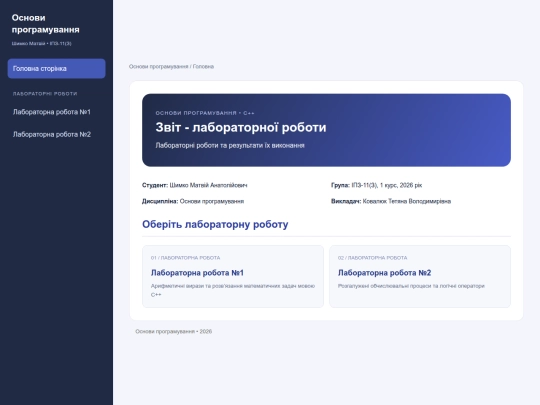Open the Лабораторна робота №1 card
The height and width of the screenshot is (405, 540).
(x=233, y=276)
